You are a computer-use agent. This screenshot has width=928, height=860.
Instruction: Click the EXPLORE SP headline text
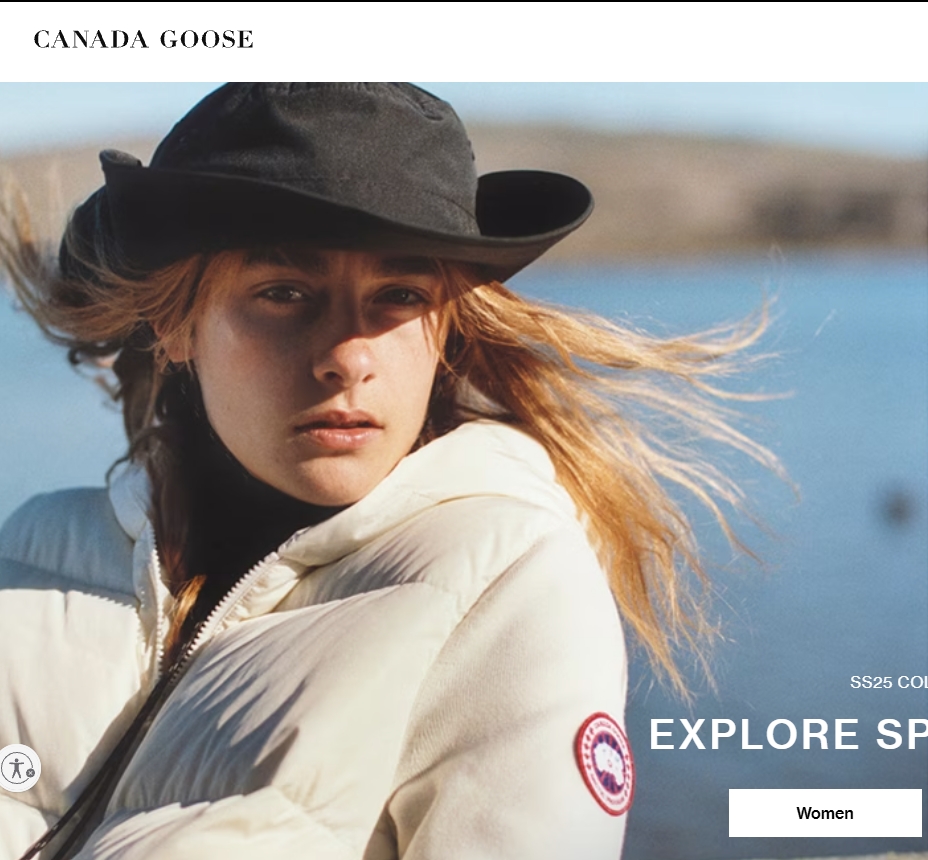(x=788, y=734)
